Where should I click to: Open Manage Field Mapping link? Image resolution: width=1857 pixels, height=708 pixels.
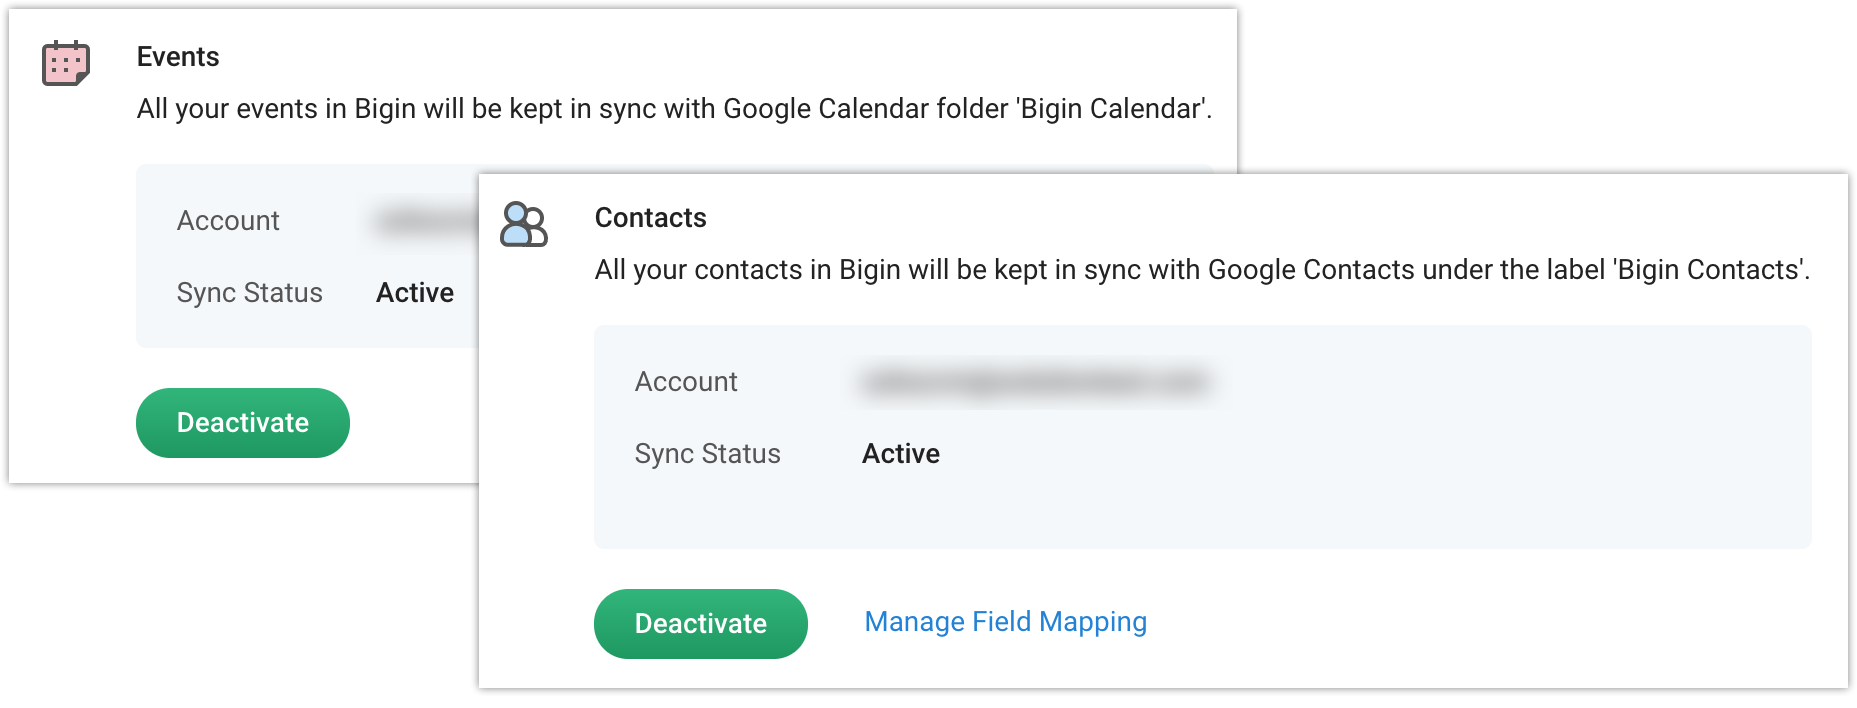pos(1005,622)
